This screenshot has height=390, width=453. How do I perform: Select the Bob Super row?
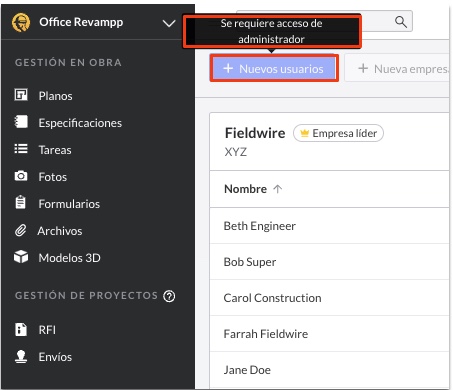329,262
